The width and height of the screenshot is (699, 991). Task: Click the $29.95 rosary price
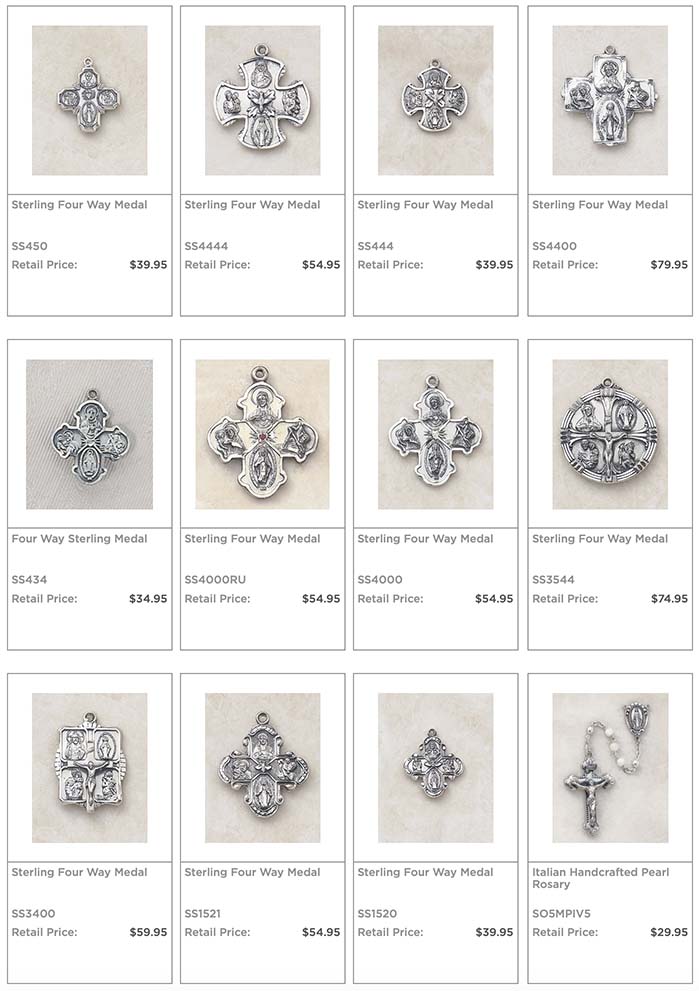click(x=669, y=932)
